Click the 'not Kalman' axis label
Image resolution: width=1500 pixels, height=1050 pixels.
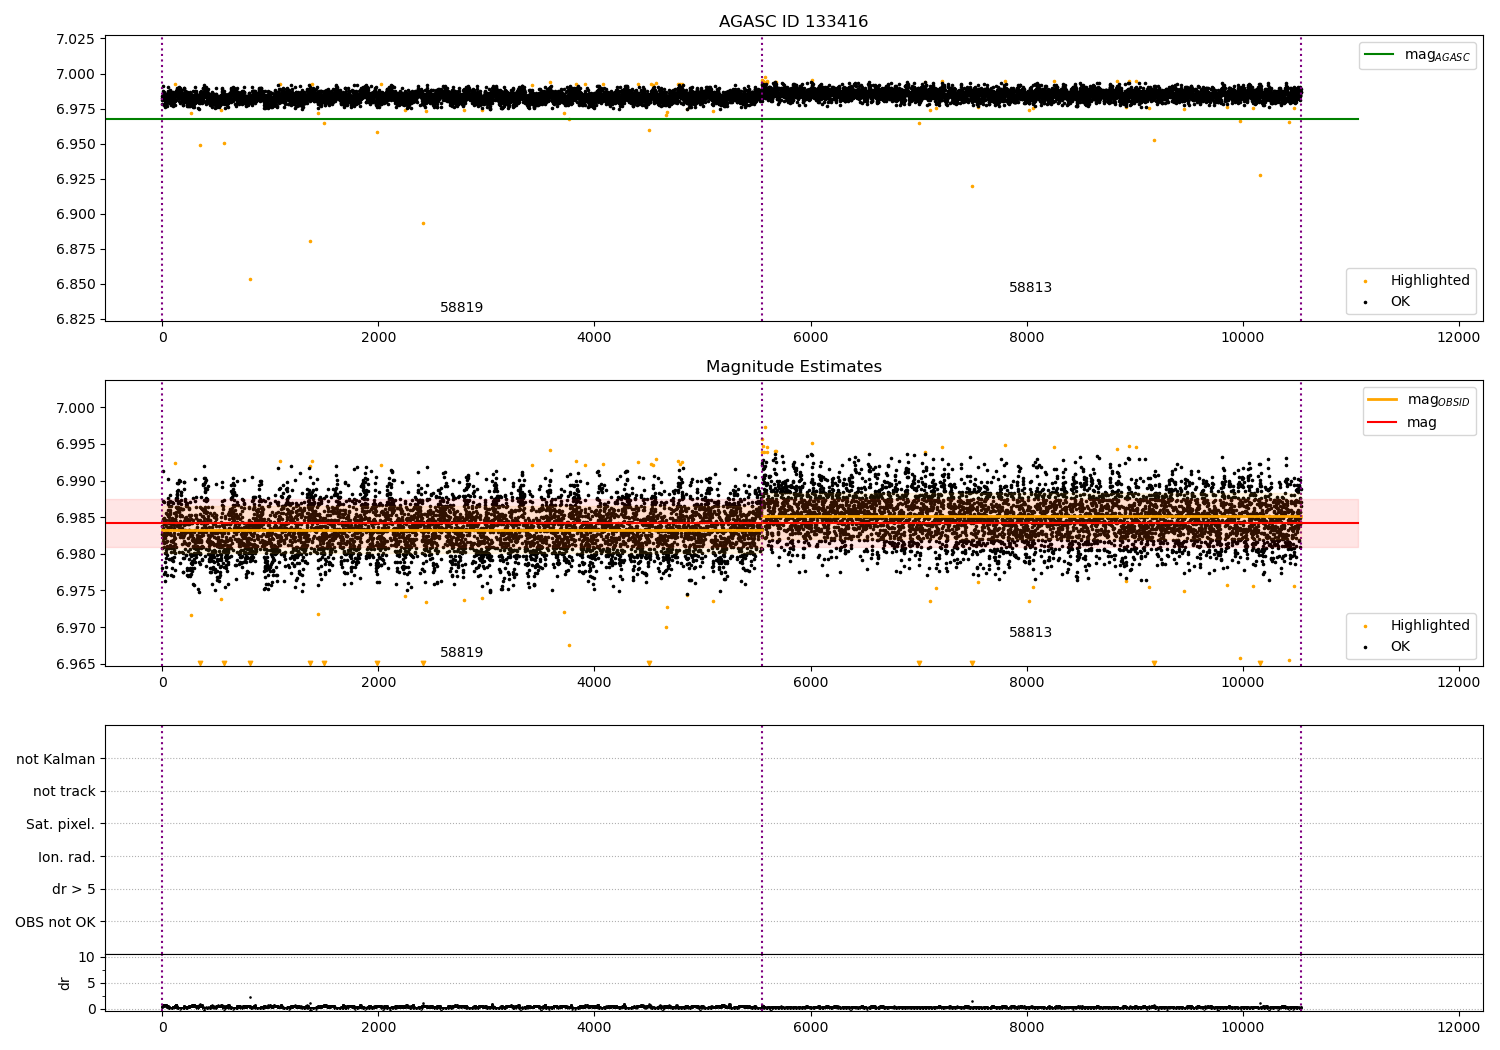(56, 759)
